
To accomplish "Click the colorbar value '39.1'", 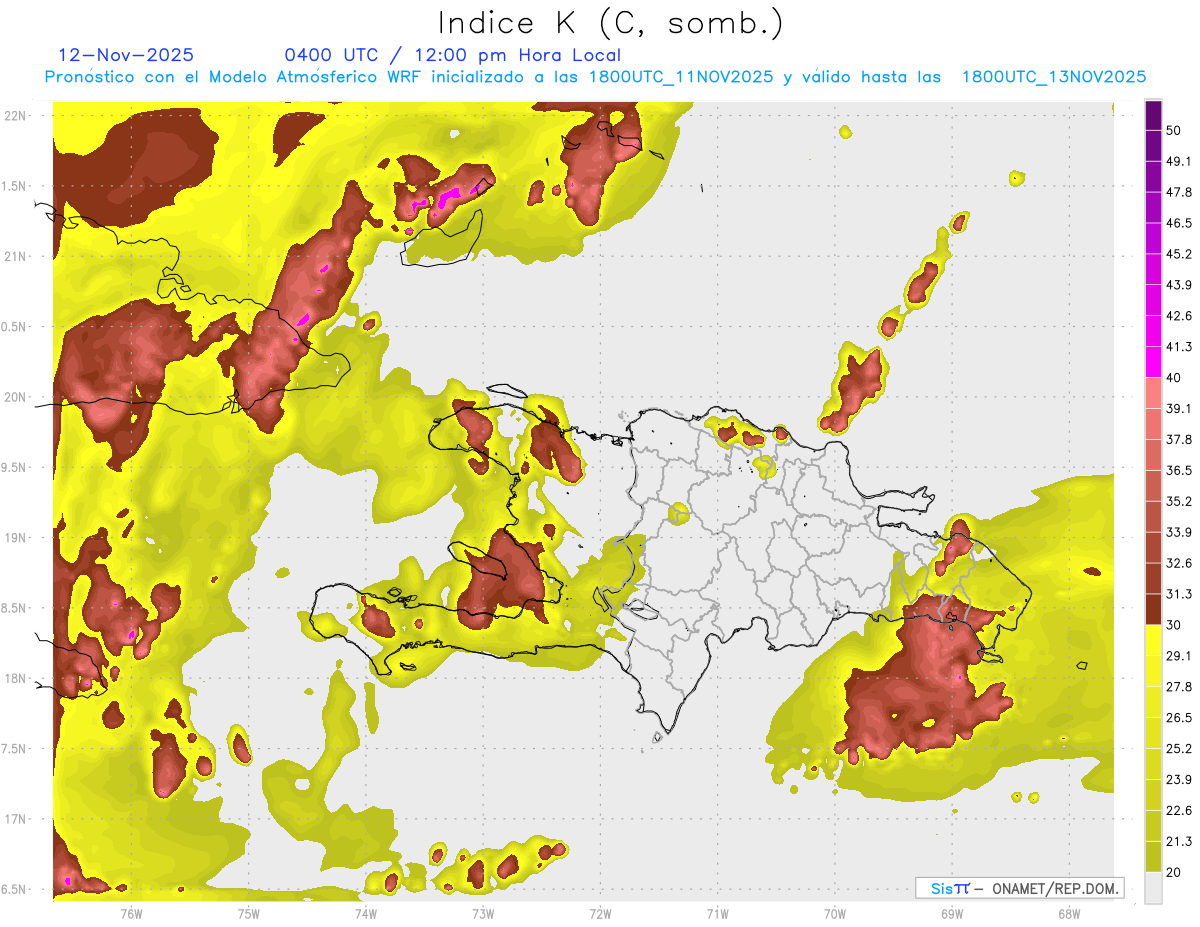I will click(x=1180, y=408).
